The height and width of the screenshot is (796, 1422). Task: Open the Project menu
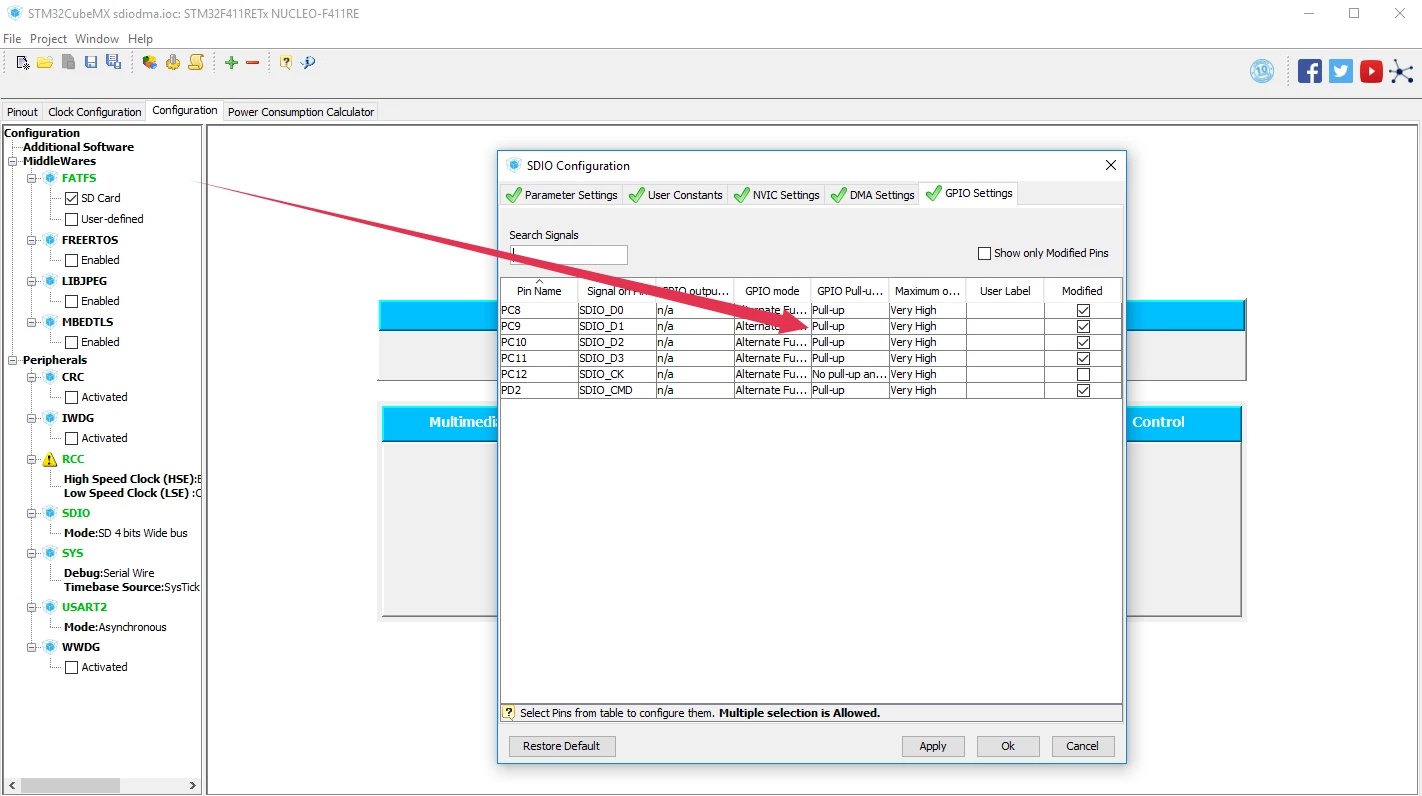[48, 38]
